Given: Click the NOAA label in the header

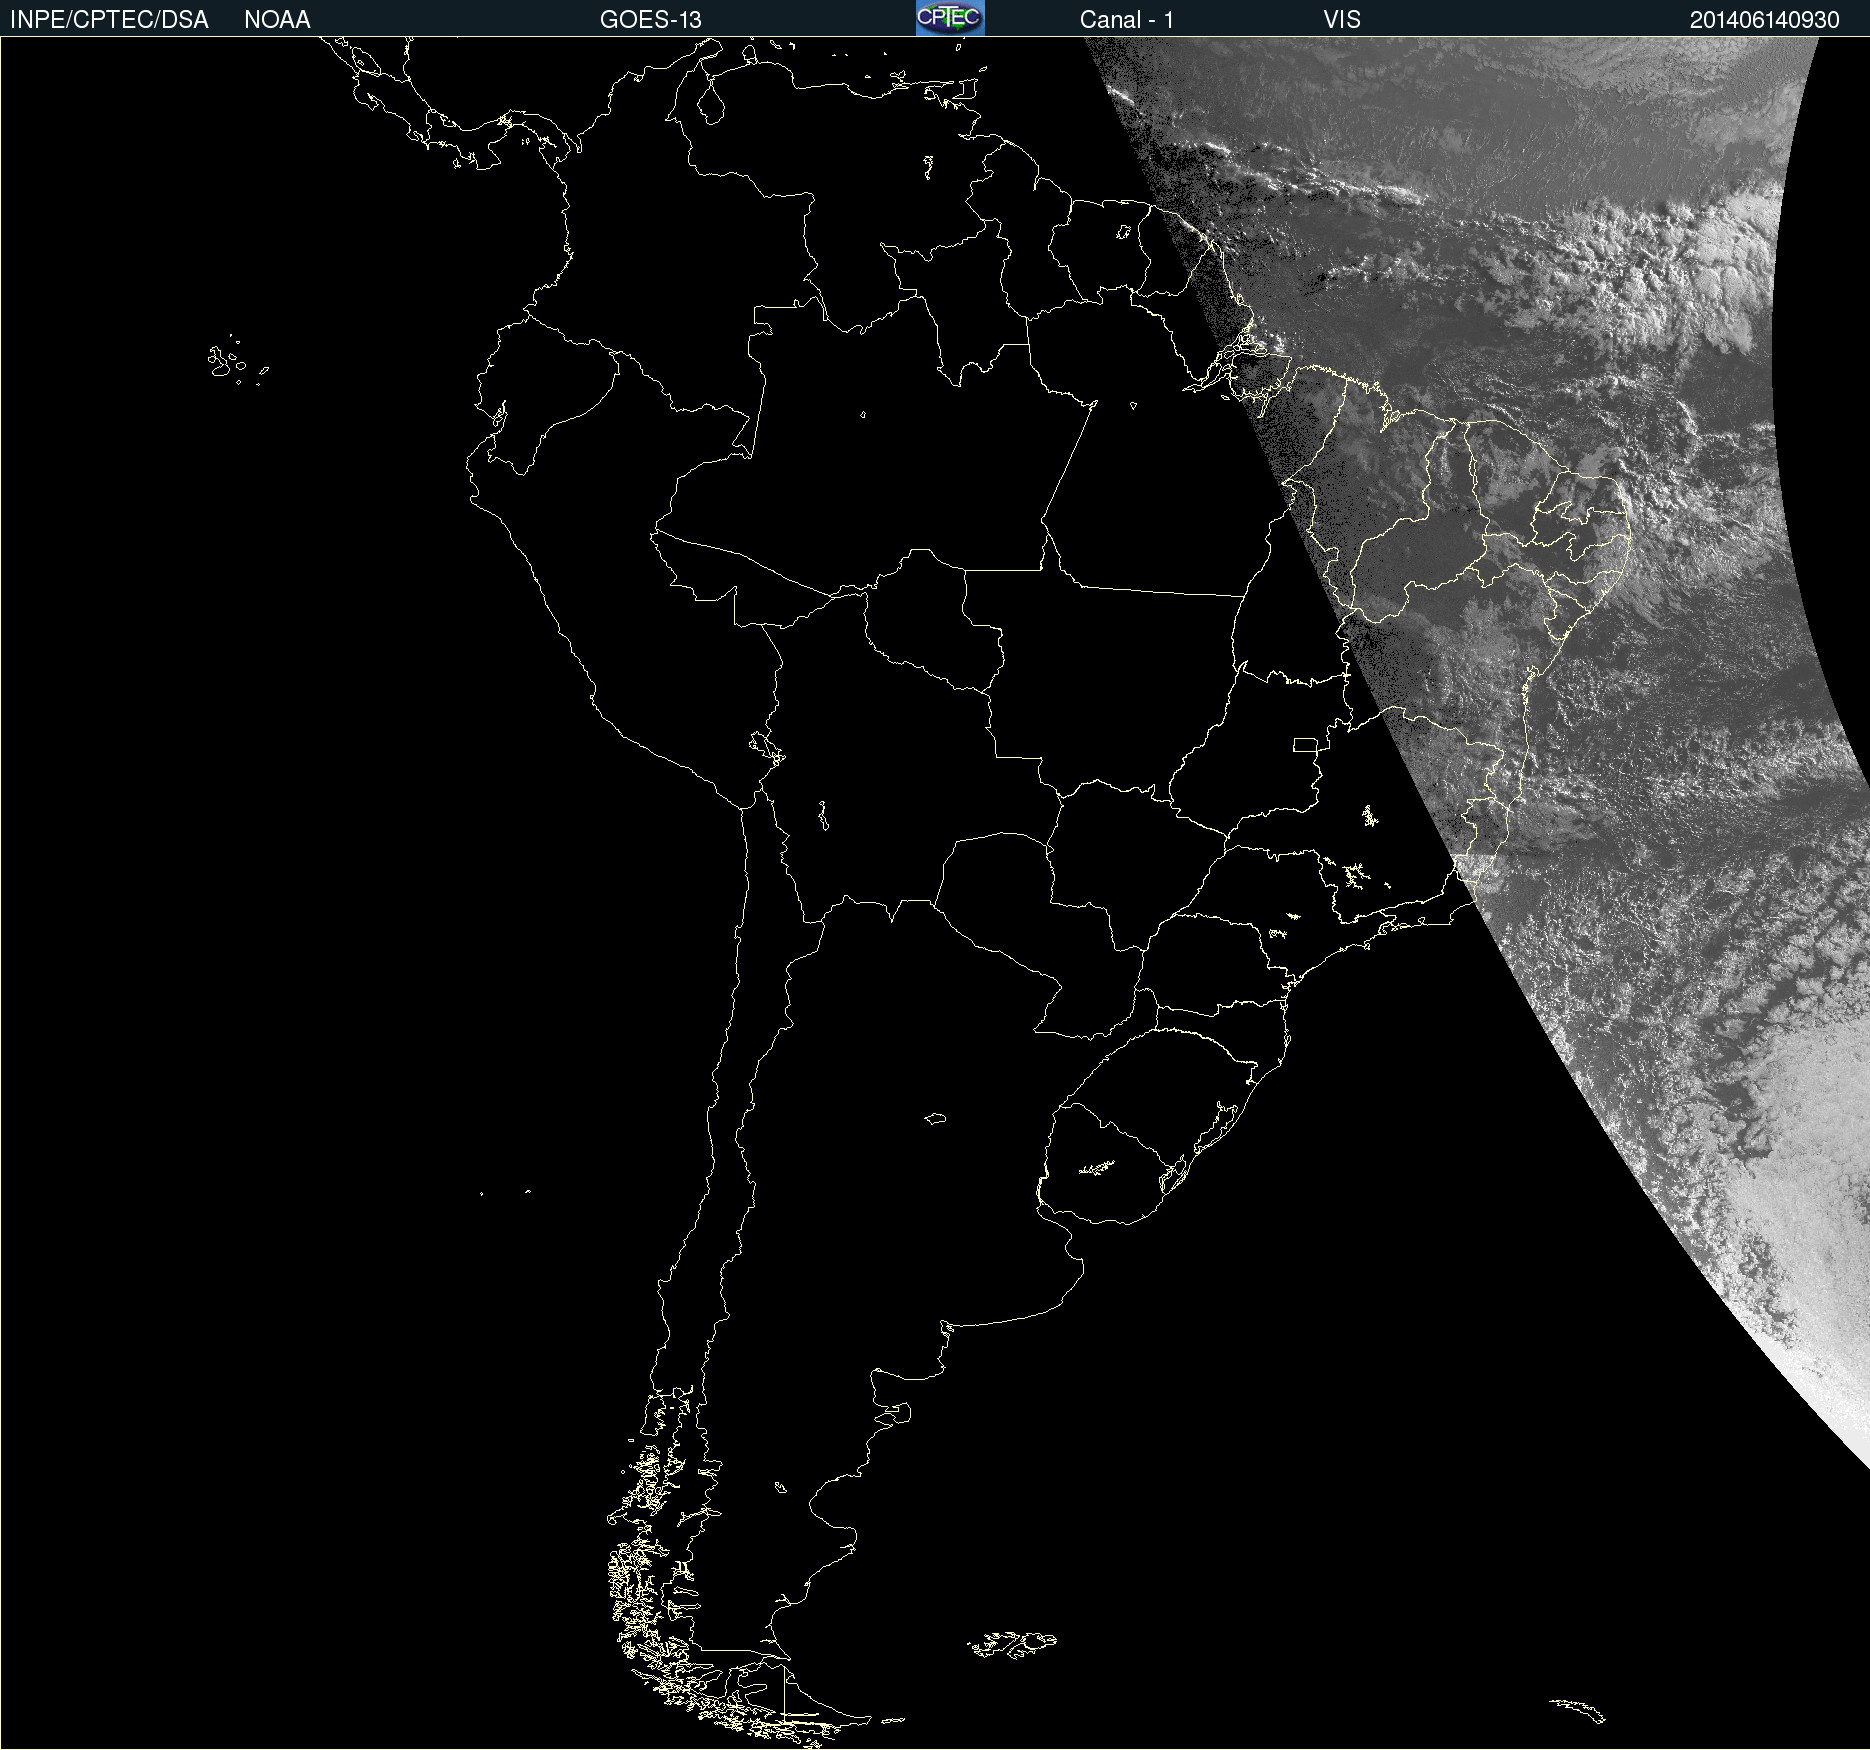Looking at the screenshot, I should point(277,20).
